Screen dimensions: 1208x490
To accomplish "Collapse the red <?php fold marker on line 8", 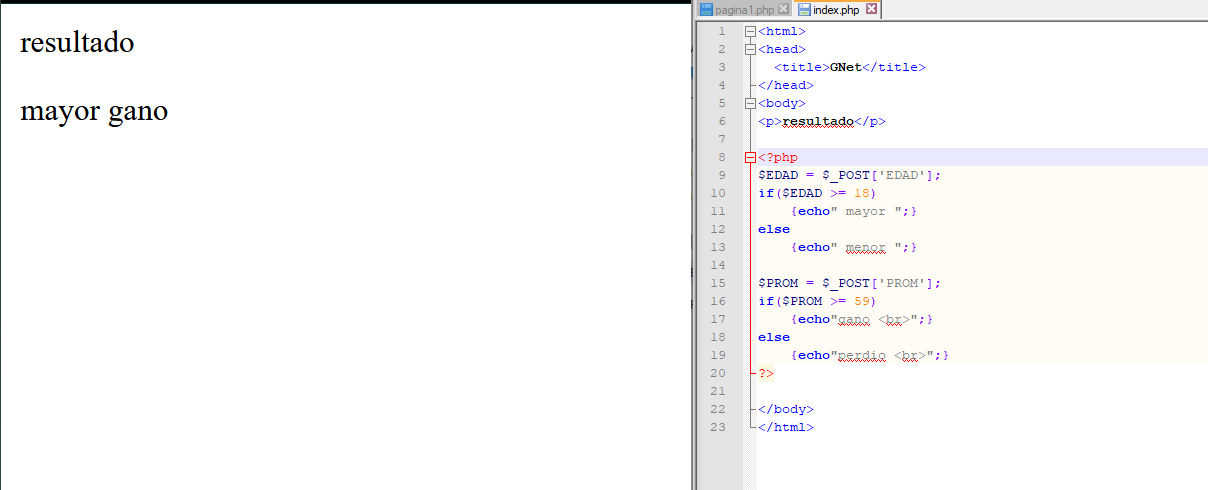I will [x=750, y=158].
